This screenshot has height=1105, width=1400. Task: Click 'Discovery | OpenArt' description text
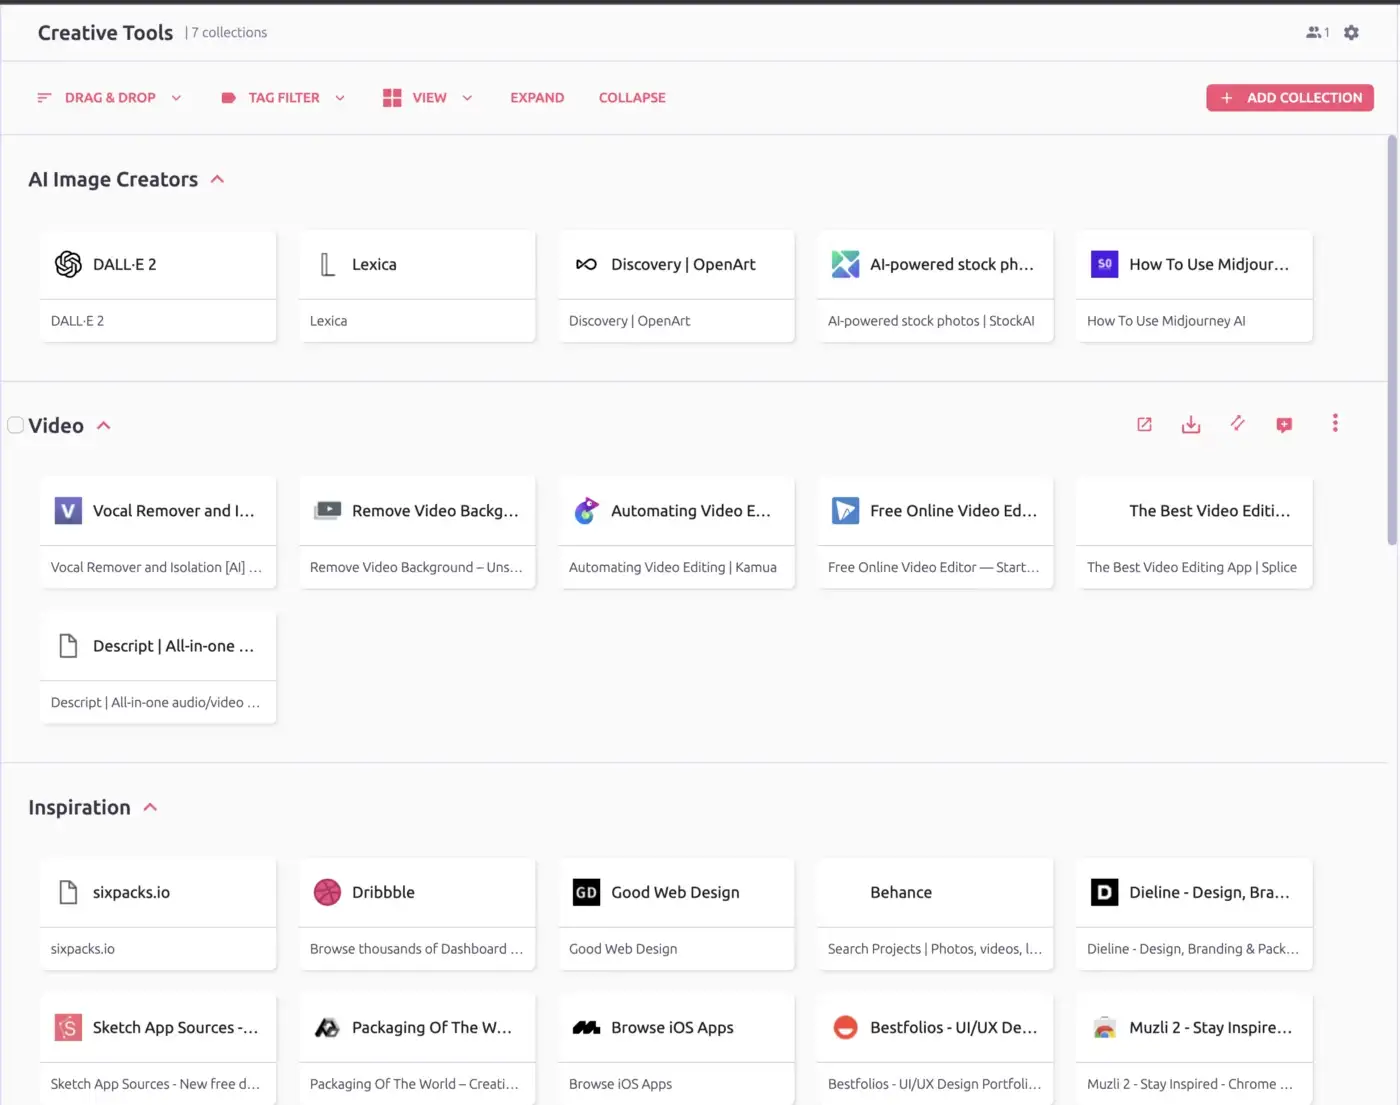coord(629,321)
